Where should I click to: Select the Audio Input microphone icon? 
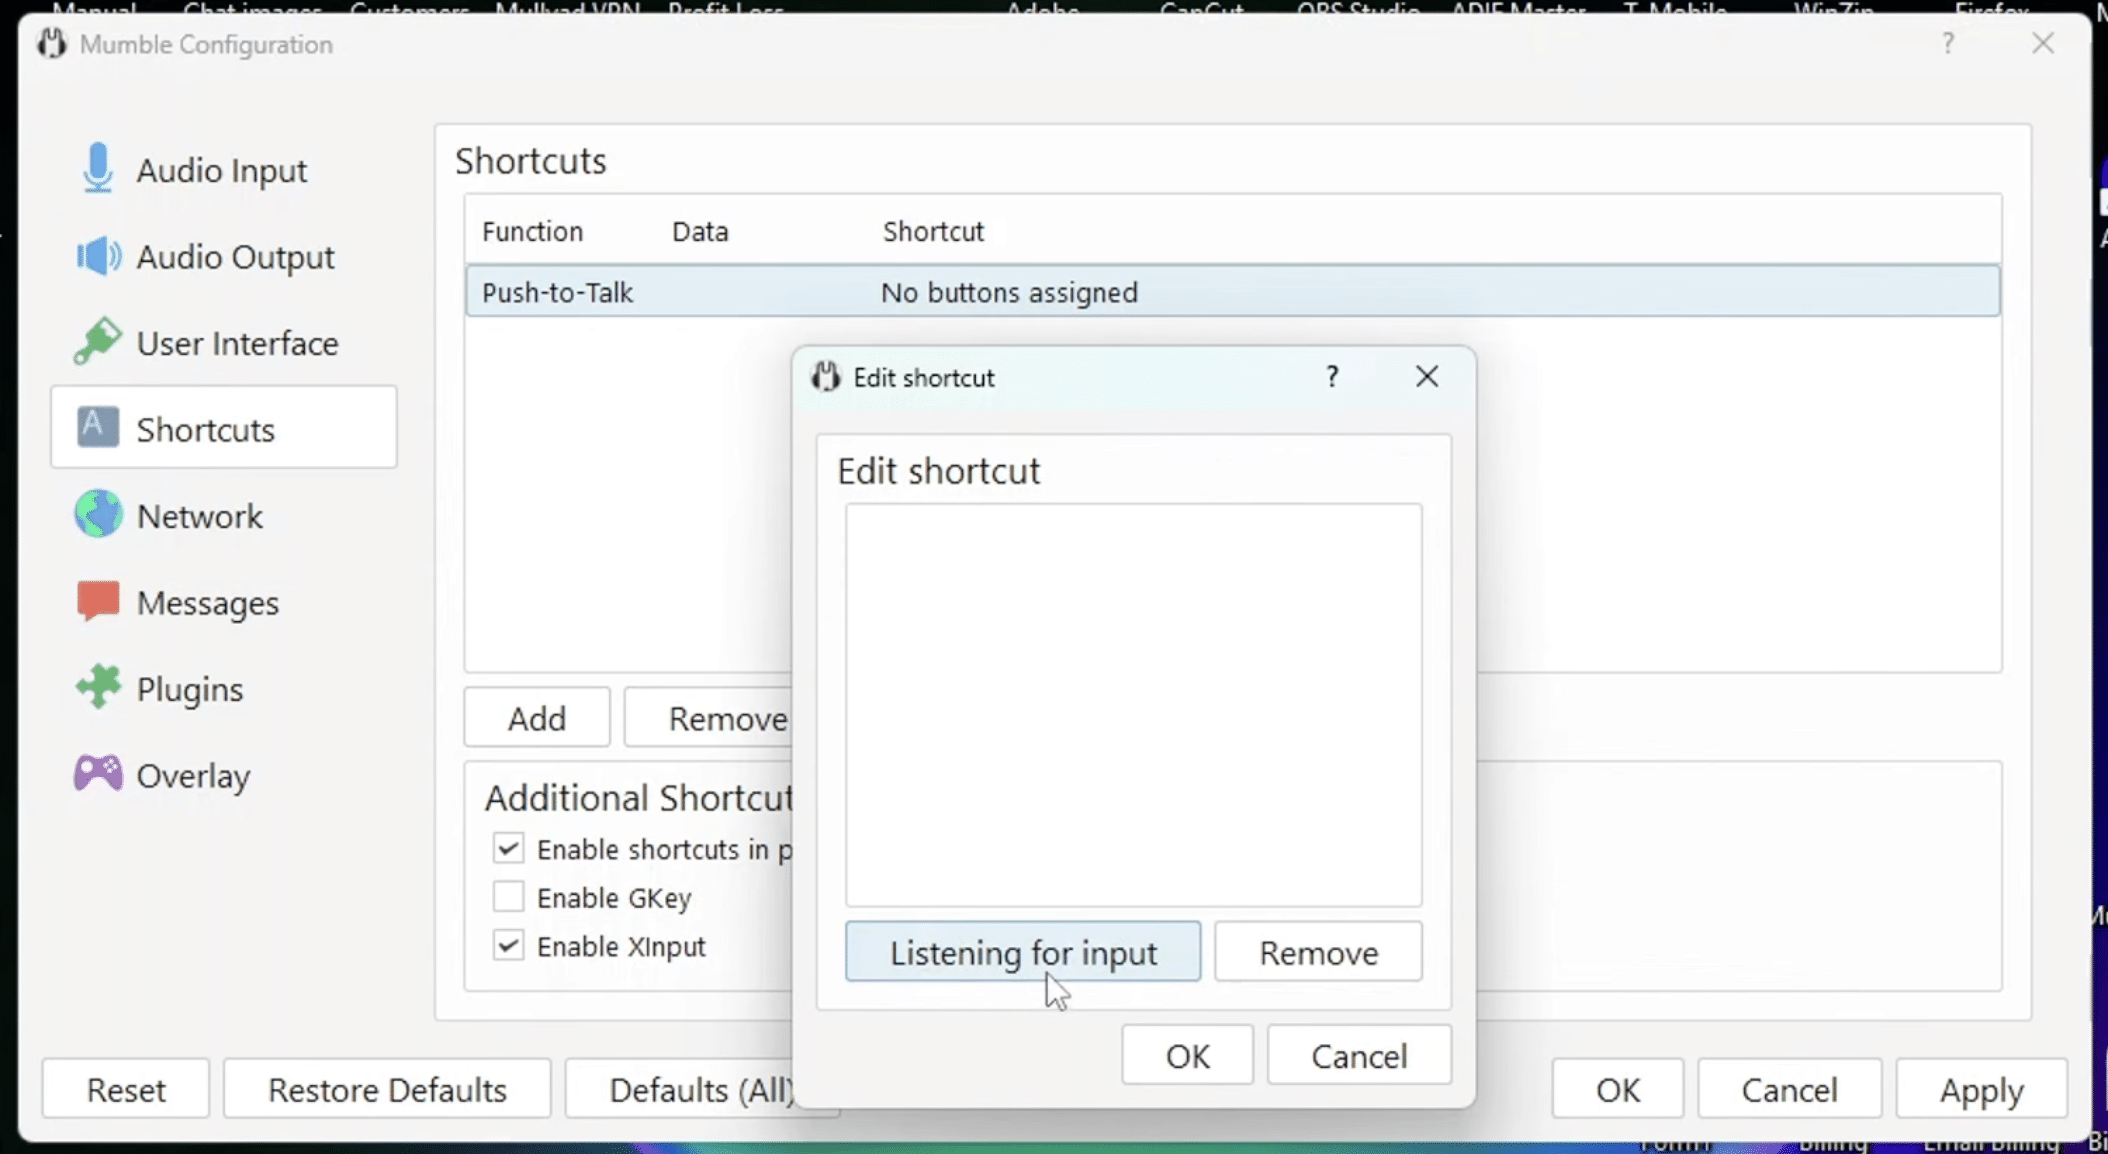coord(96,169)
